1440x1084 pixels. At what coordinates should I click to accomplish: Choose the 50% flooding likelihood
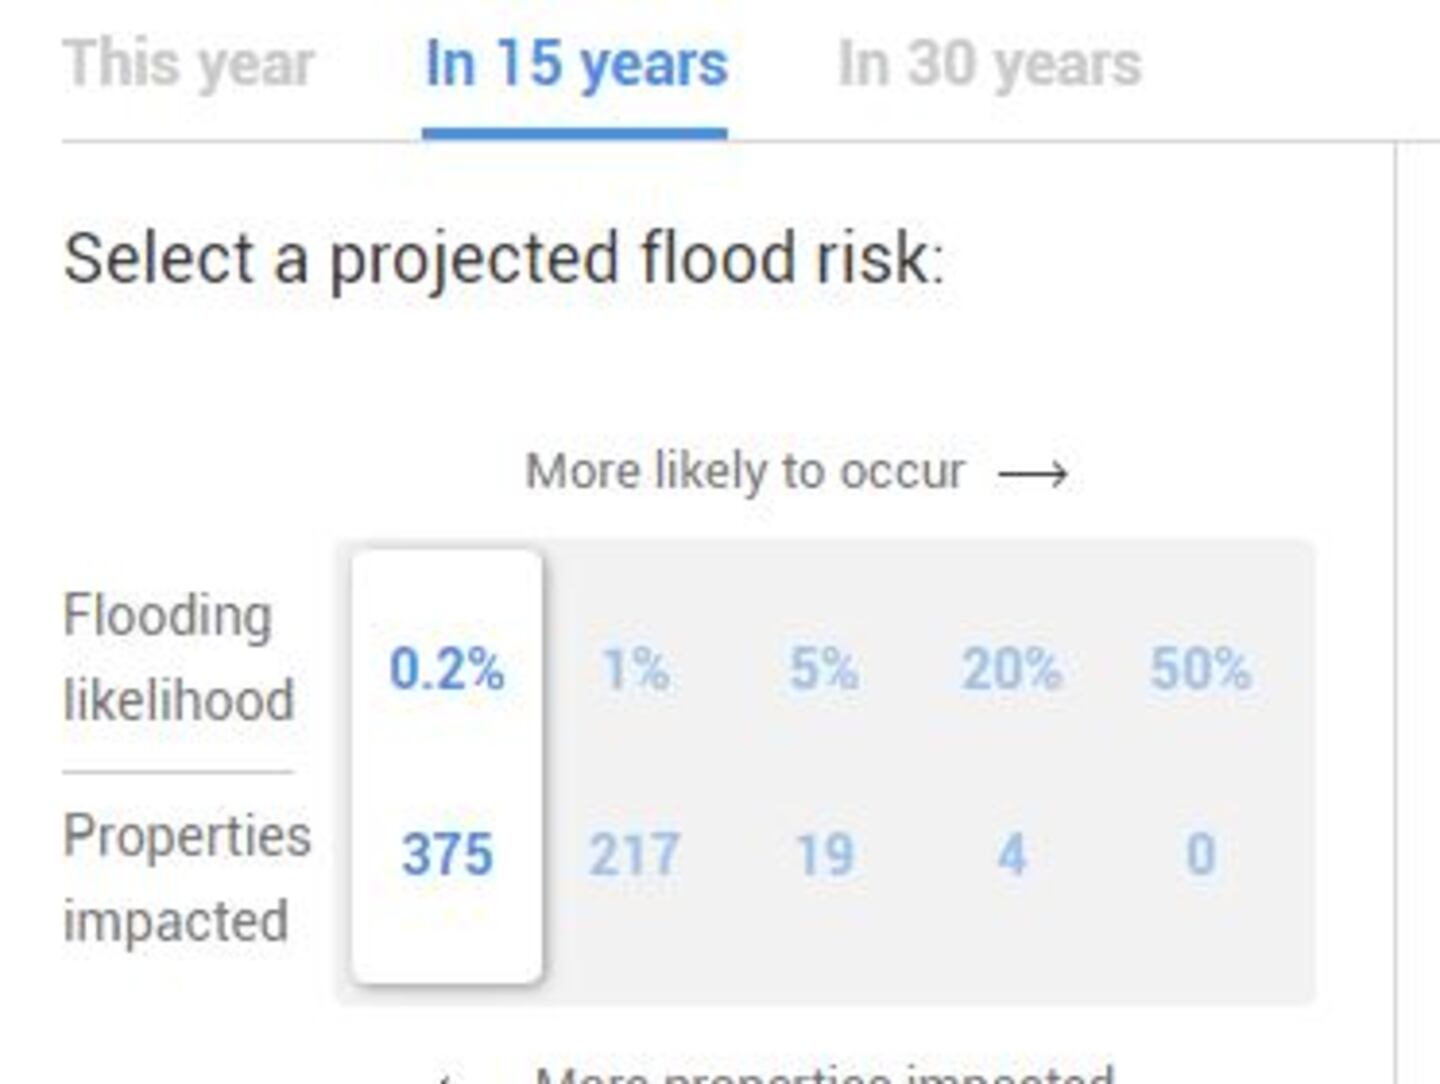[1200, 669]
